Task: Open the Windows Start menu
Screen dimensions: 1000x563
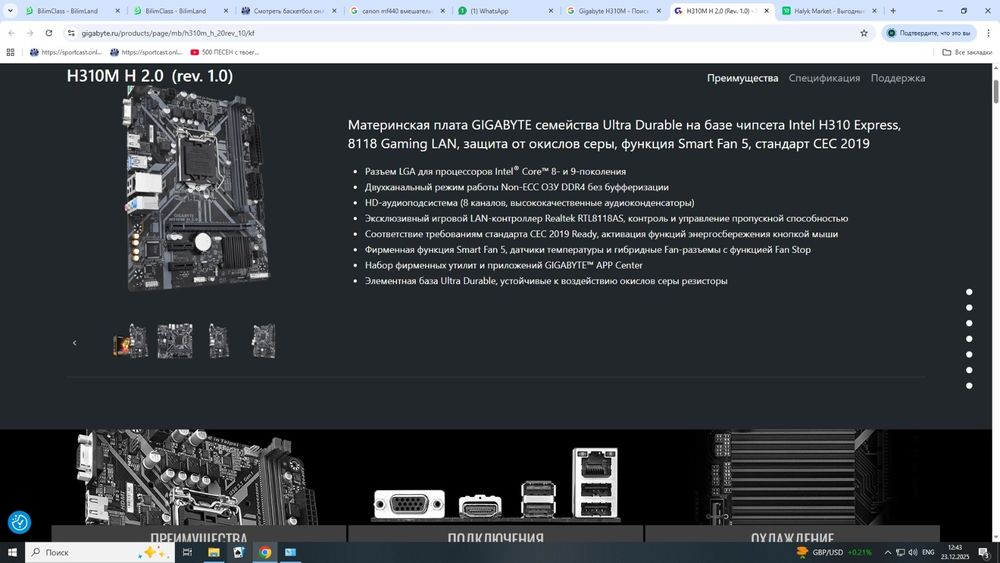Action: coord(12,552)
